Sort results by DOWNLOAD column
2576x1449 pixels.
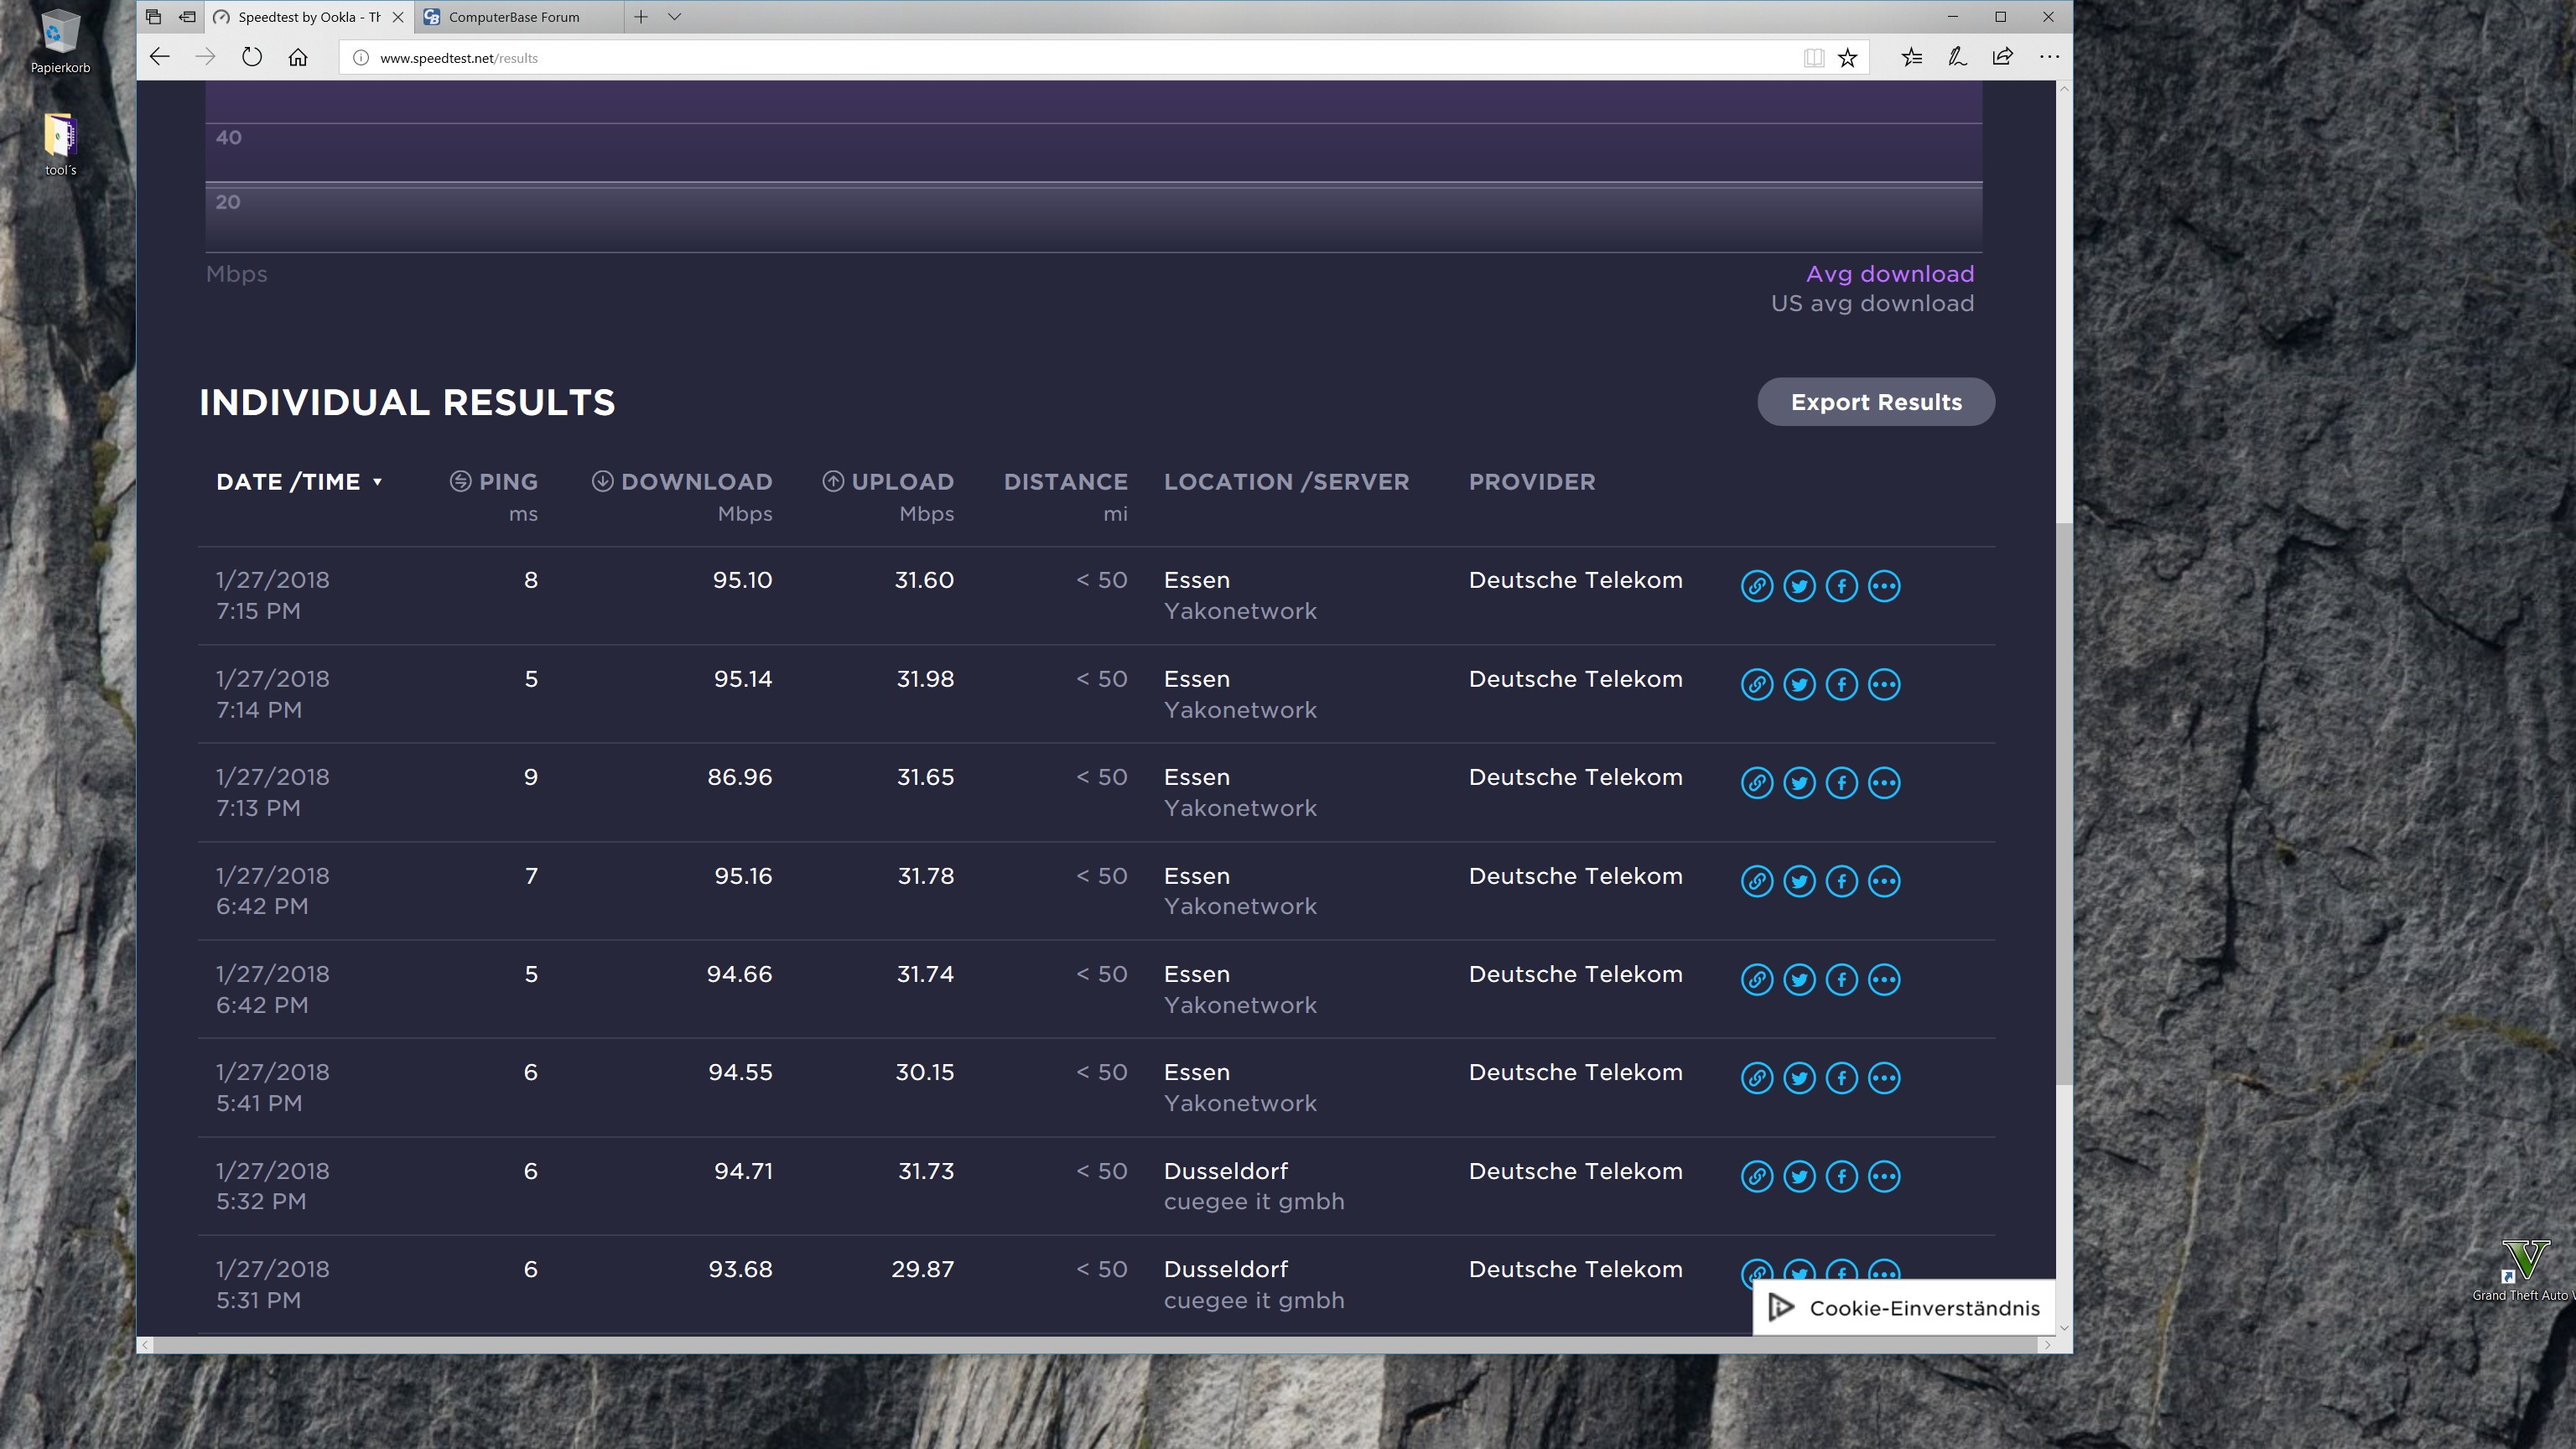pyautogui.click(x=696, y=482)
